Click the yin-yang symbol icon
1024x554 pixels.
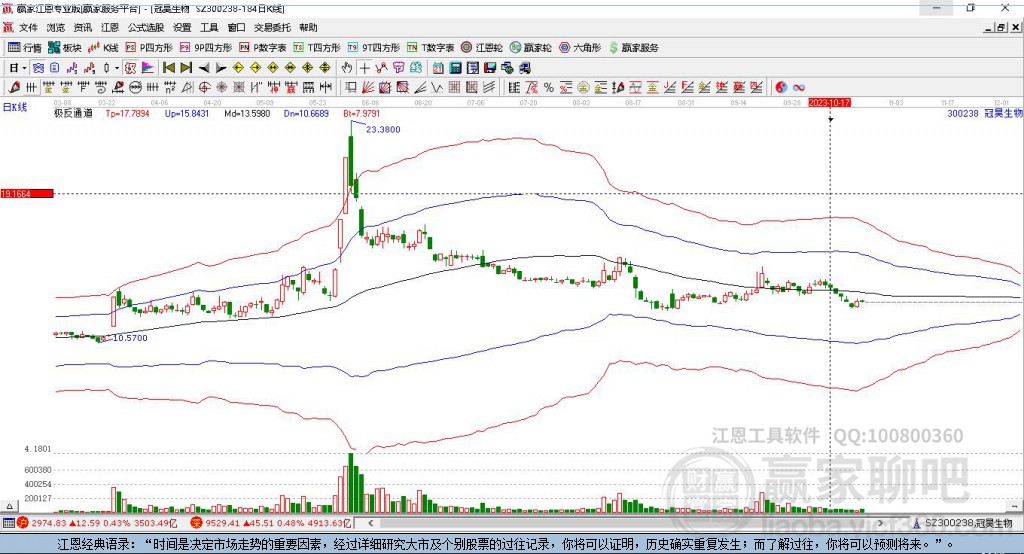click(x=781, y=87)
